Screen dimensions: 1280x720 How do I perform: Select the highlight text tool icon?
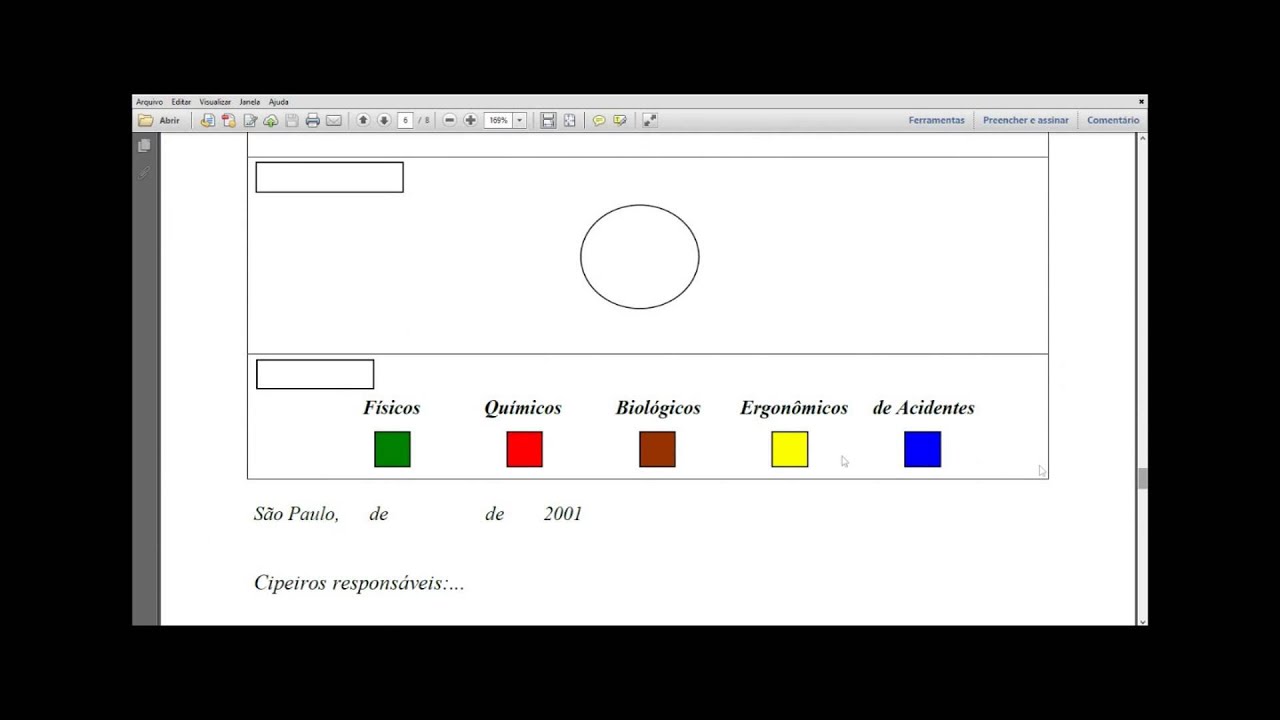[x=620, y=120]
